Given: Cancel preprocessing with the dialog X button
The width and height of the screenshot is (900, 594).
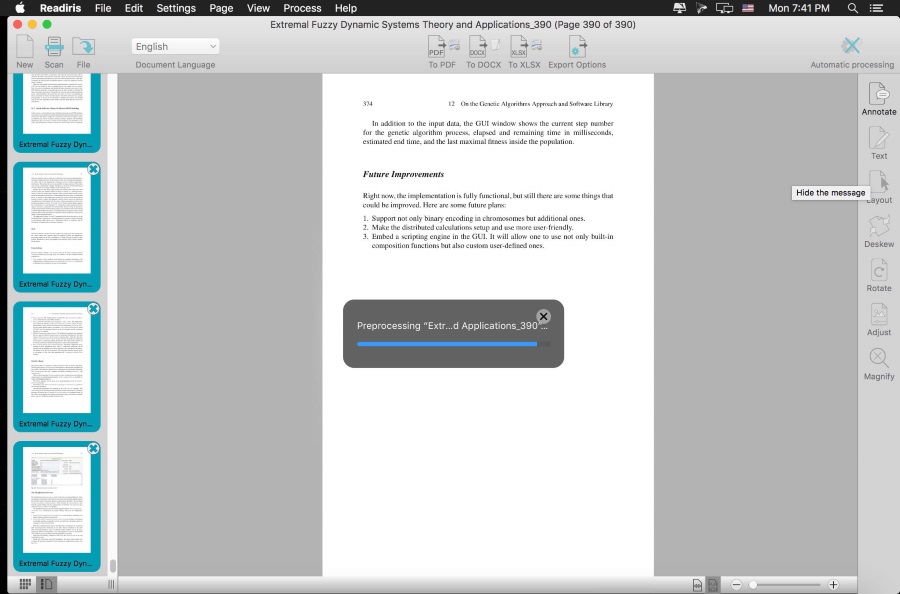Looking at the screenshot, I should 544,316.
